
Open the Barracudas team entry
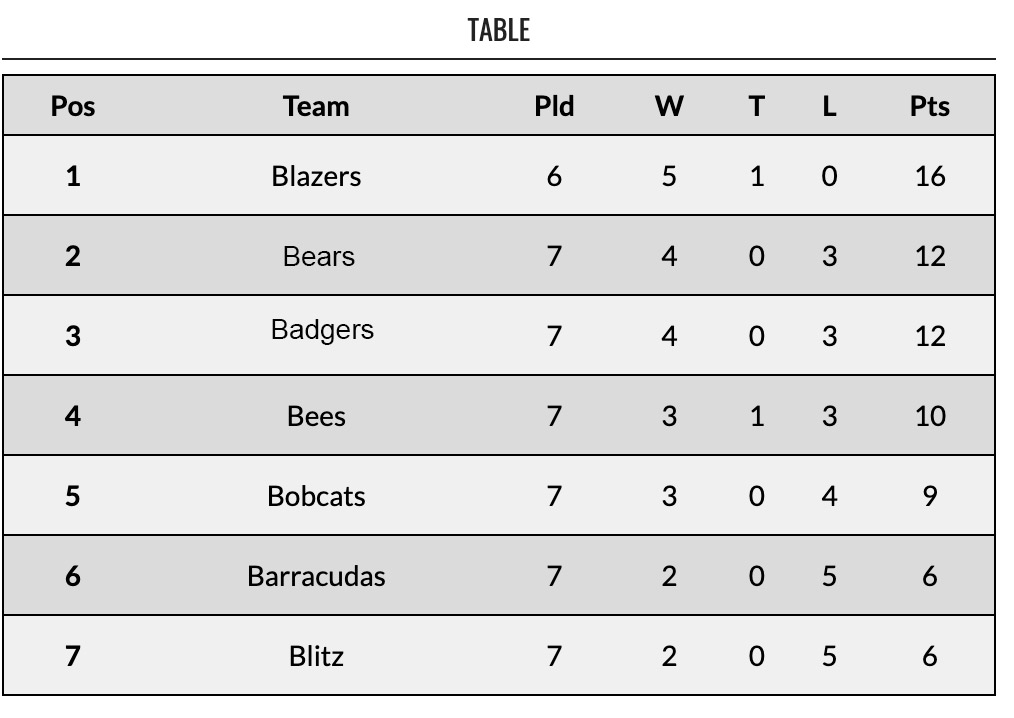[x=316, y=576]
